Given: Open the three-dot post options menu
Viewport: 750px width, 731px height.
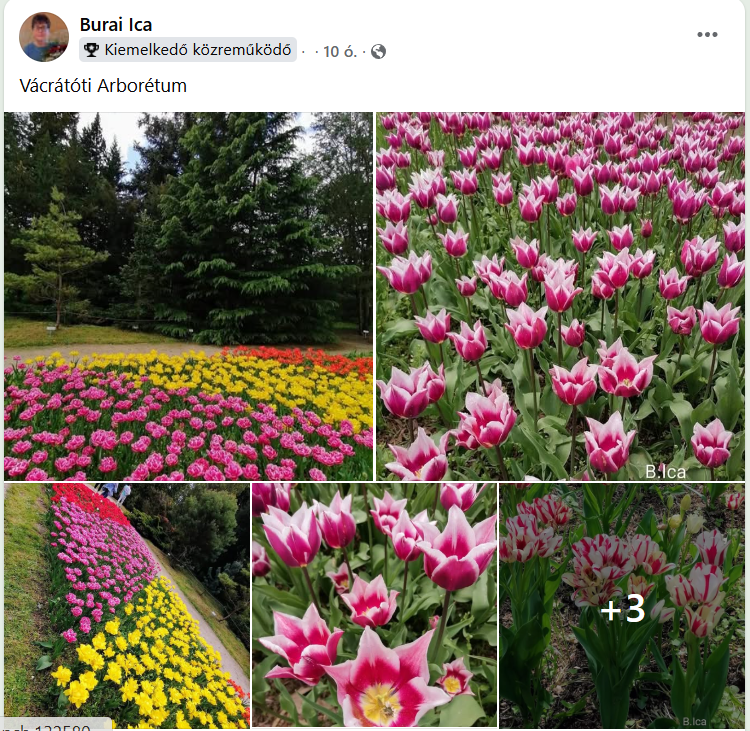Looking at the screenshot, I should coord(707,34).
